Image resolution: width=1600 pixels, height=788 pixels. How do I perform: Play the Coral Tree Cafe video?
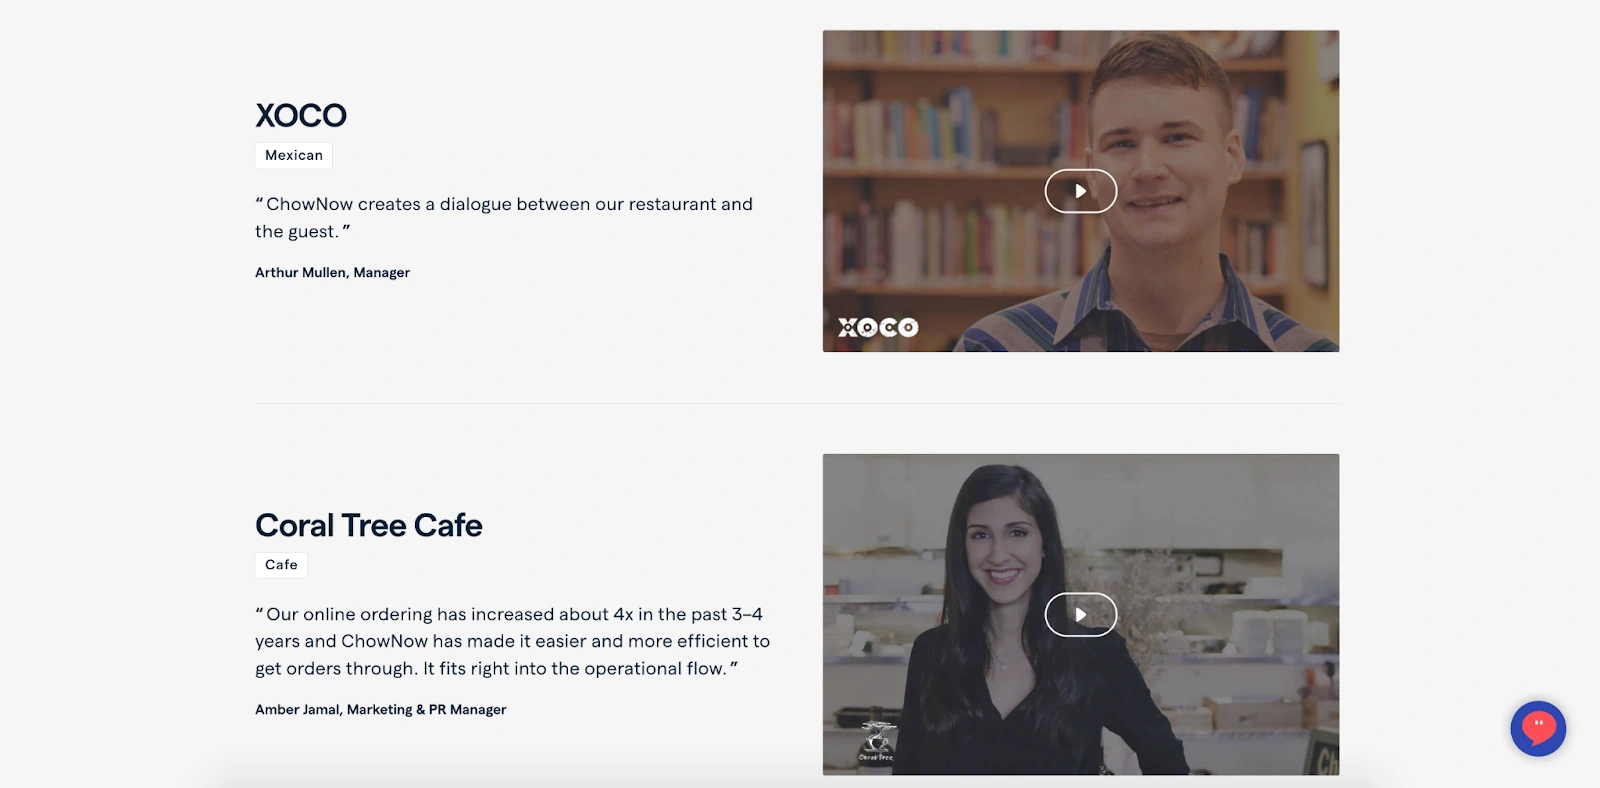[1080, 615]
